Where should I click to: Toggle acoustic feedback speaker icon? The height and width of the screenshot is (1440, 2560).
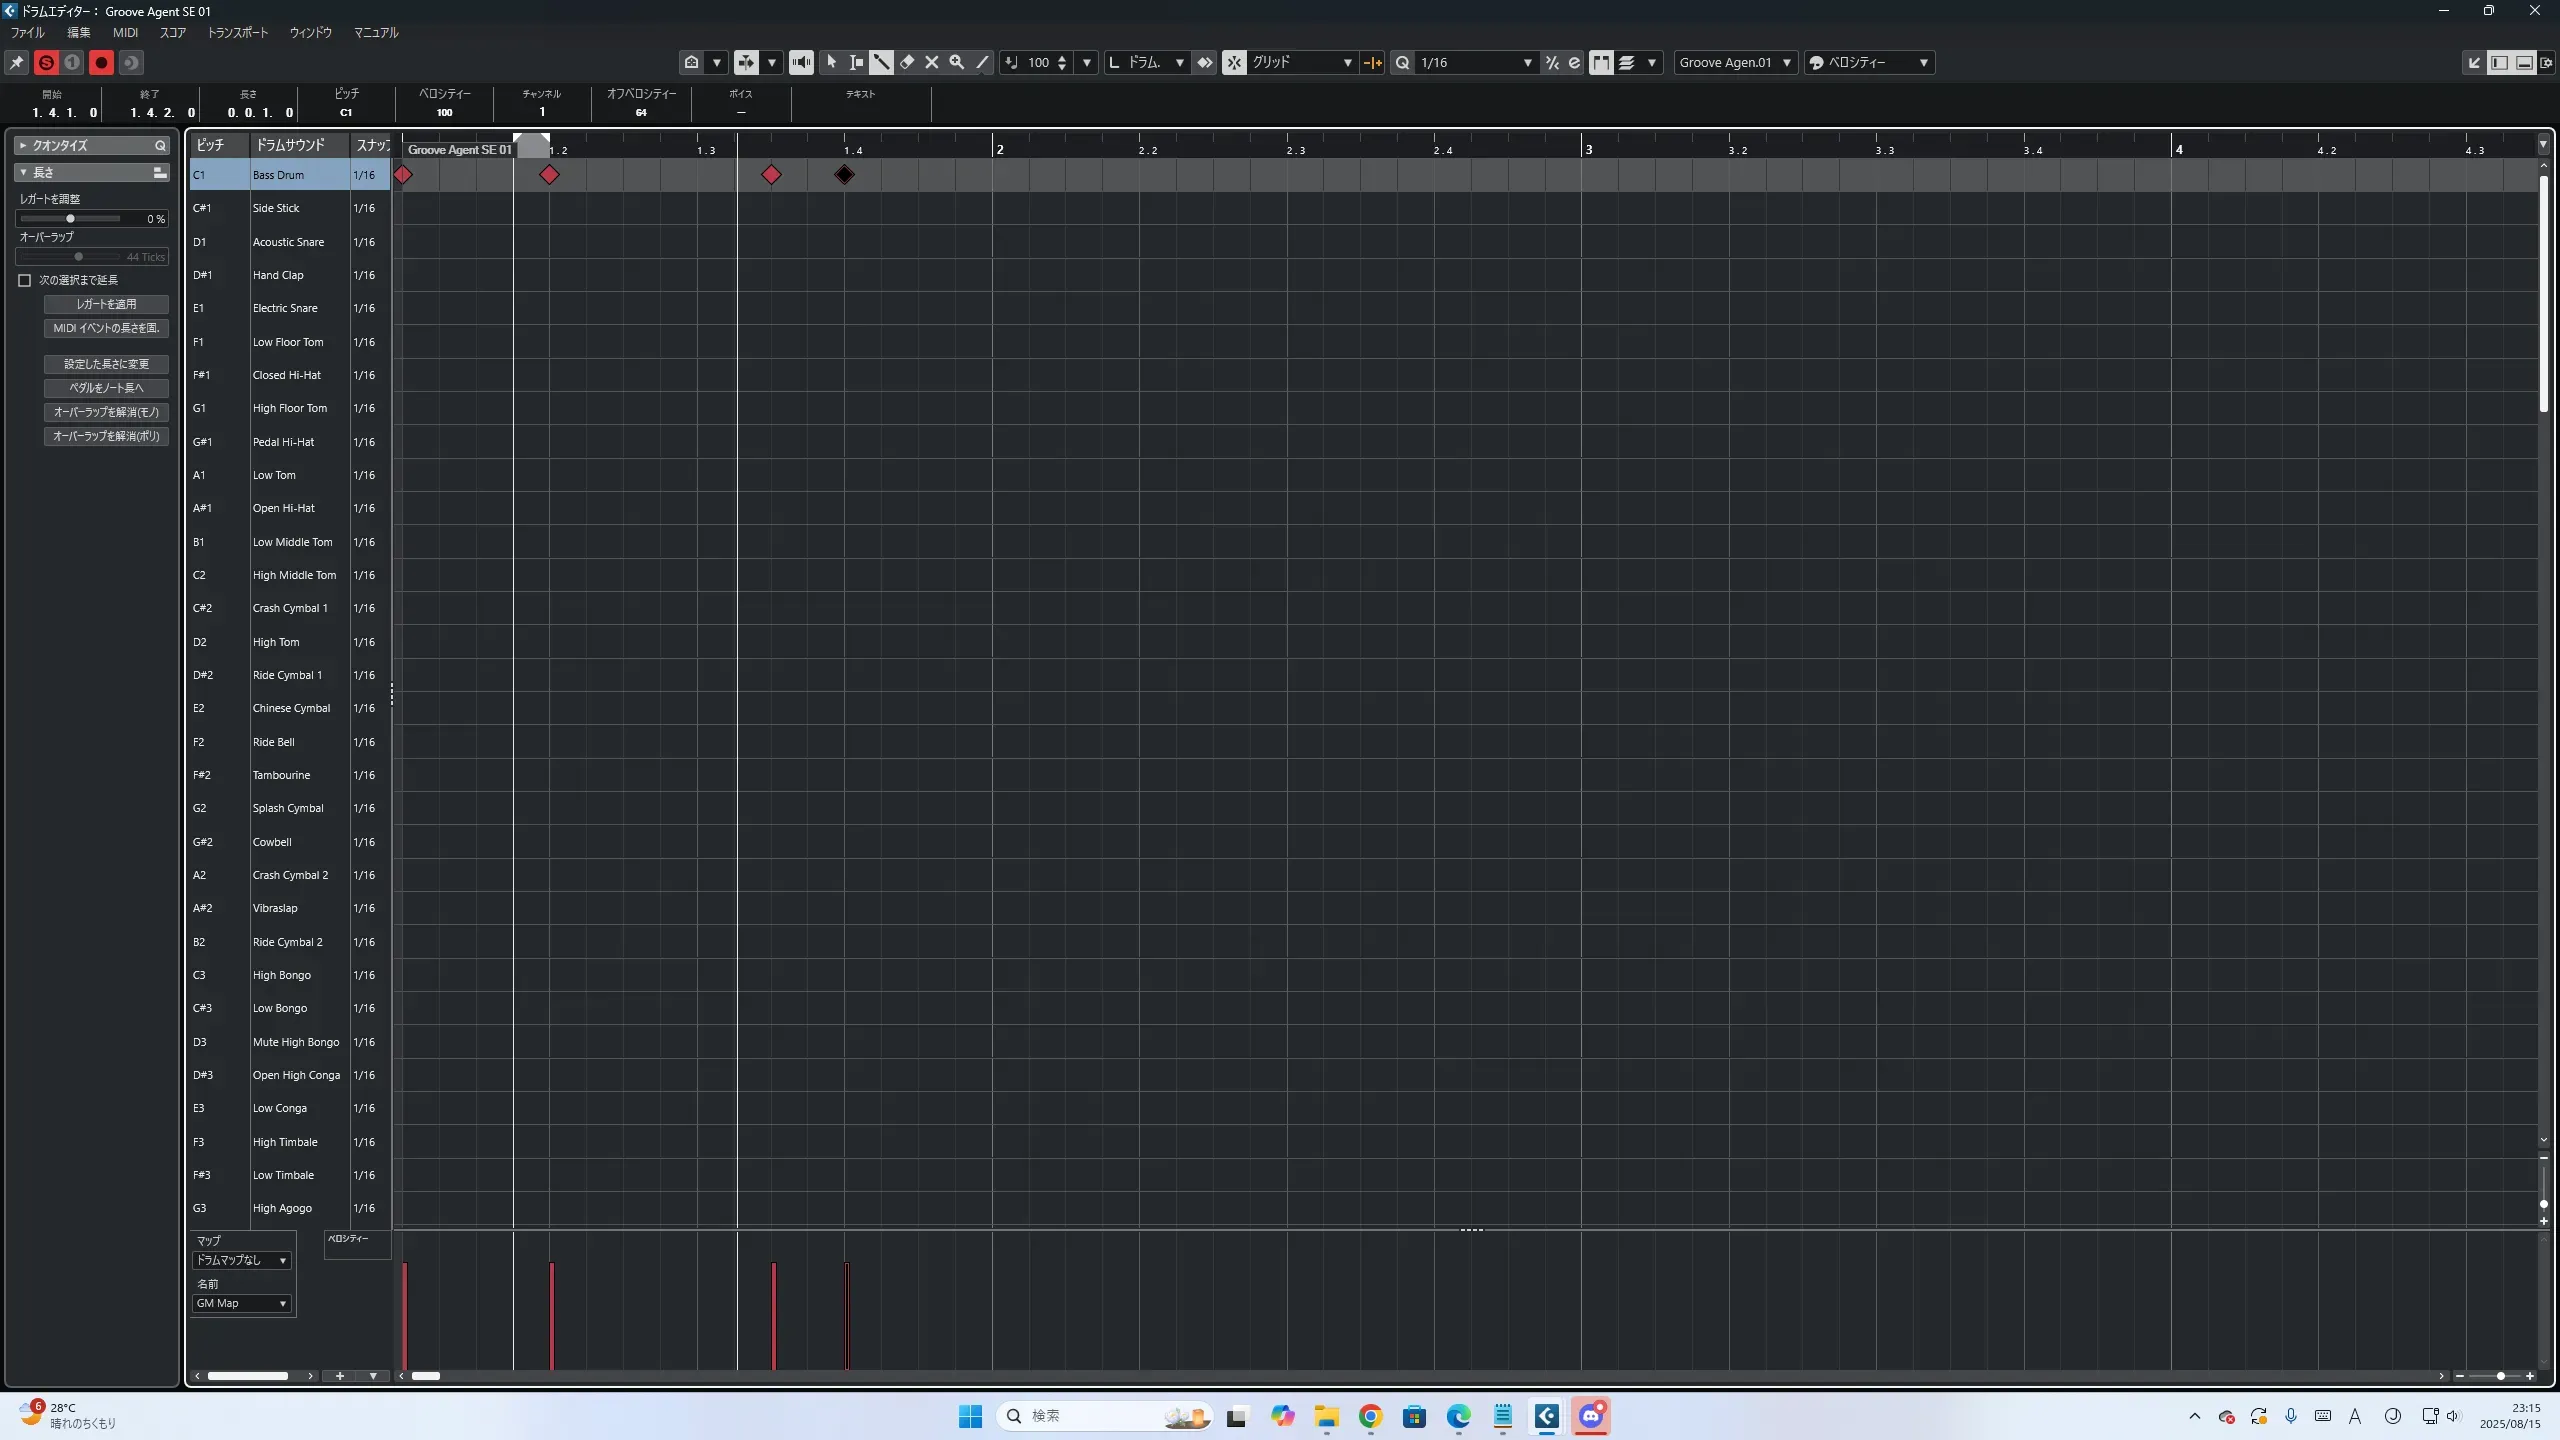[x=801, y=62]
